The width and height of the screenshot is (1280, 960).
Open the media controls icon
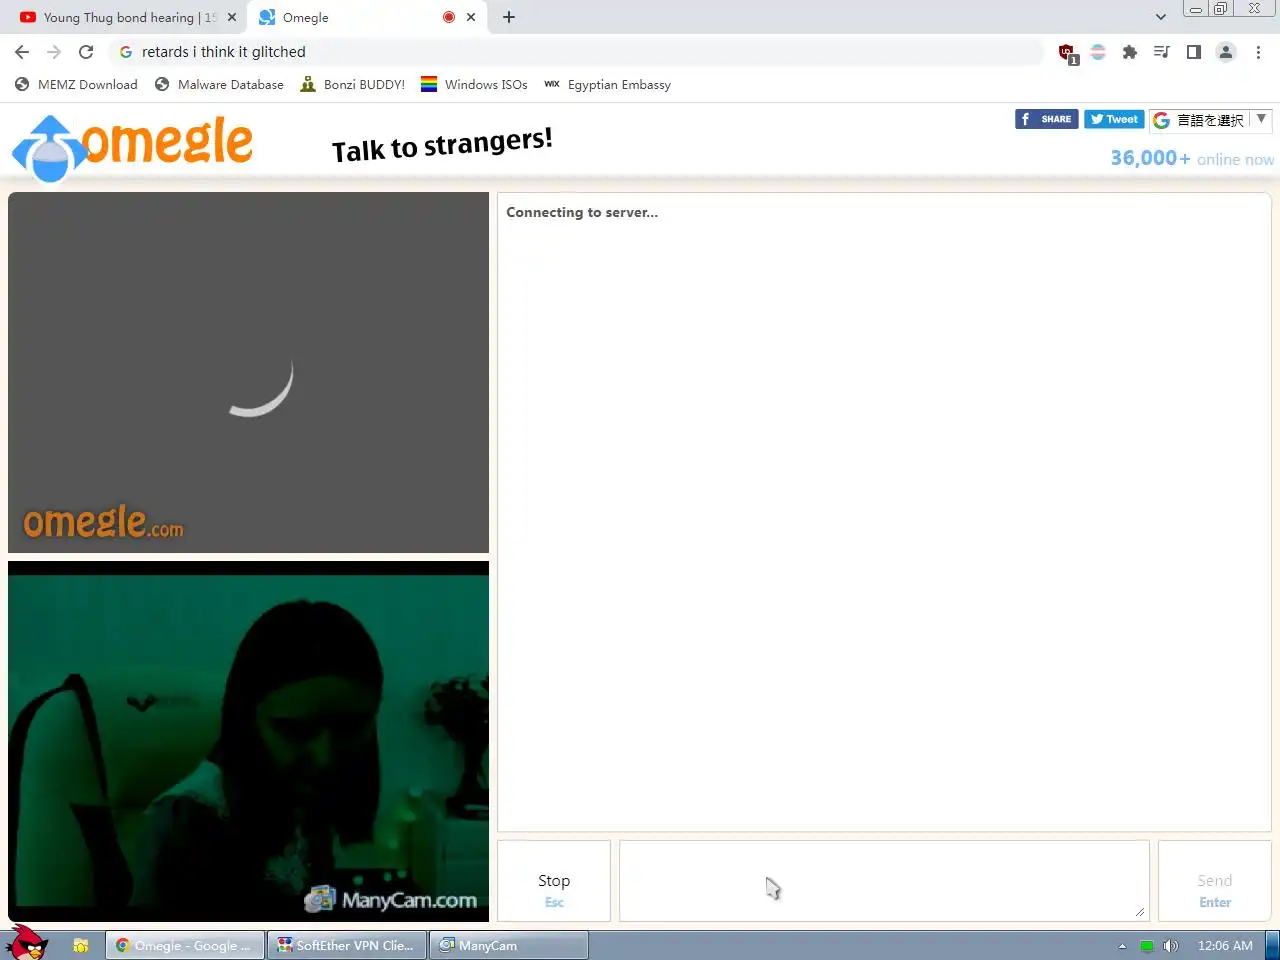coord(1162,52)
